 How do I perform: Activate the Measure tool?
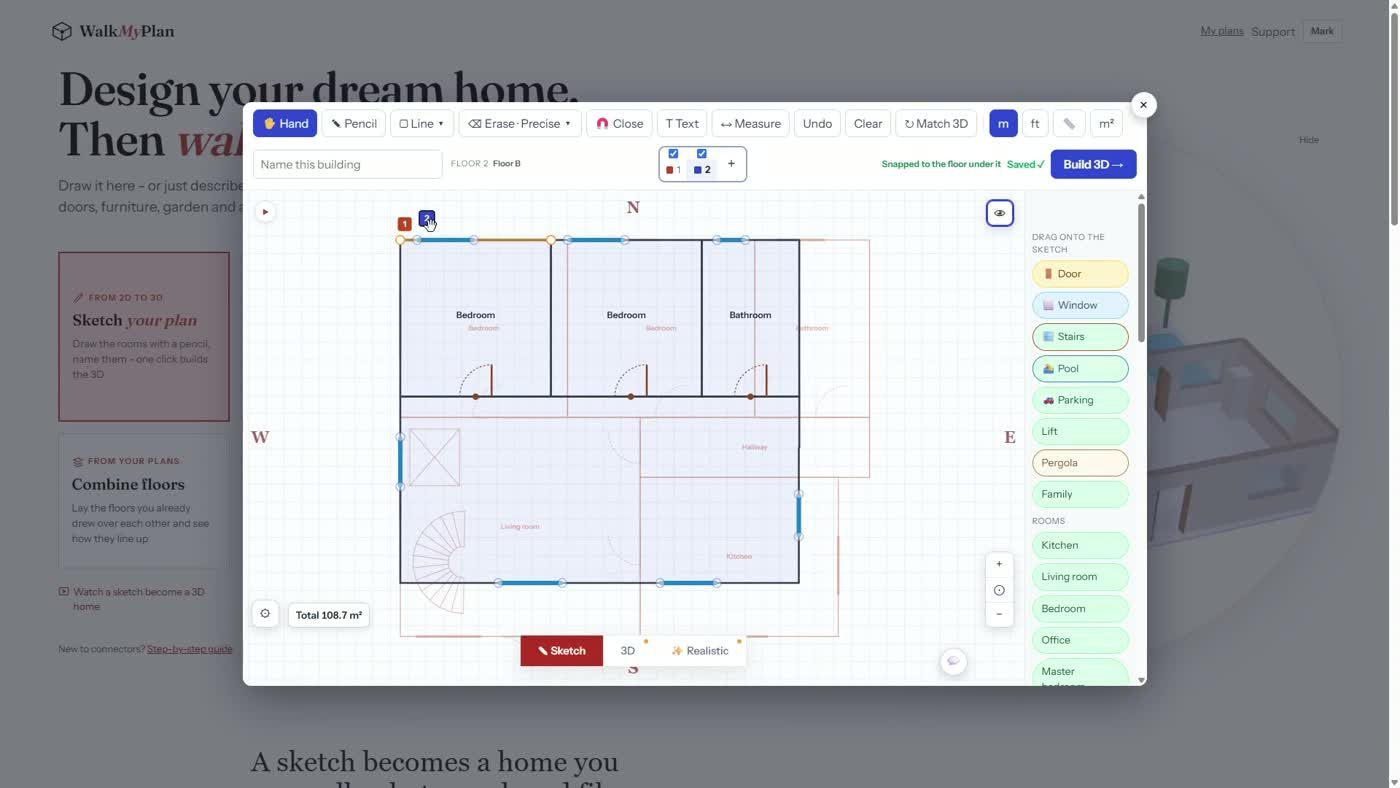click(751, 123)
